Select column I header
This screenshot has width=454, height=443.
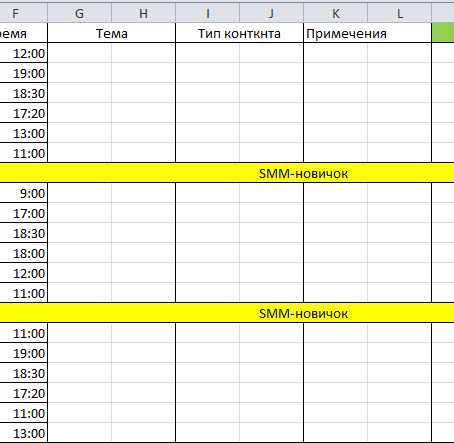(207, 13)
